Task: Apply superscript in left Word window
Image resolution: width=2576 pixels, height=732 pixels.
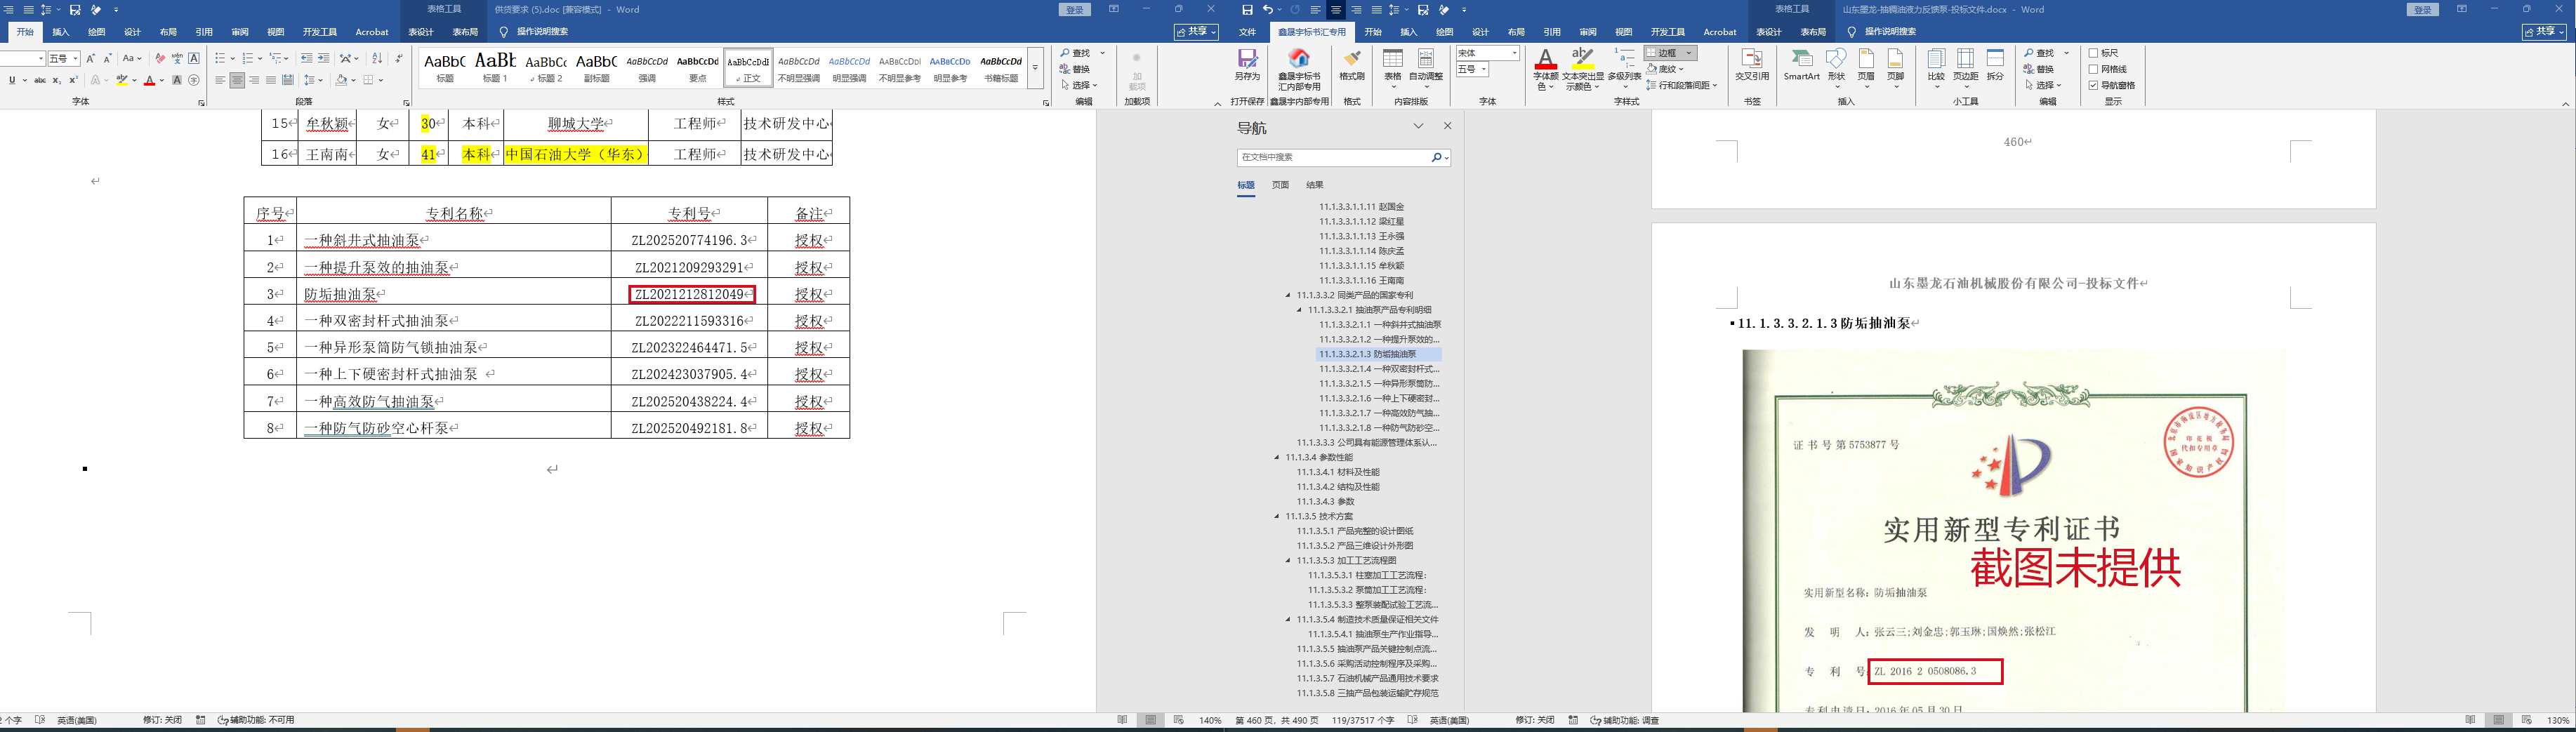Action: pyautogui.click(x=73, y=80)
